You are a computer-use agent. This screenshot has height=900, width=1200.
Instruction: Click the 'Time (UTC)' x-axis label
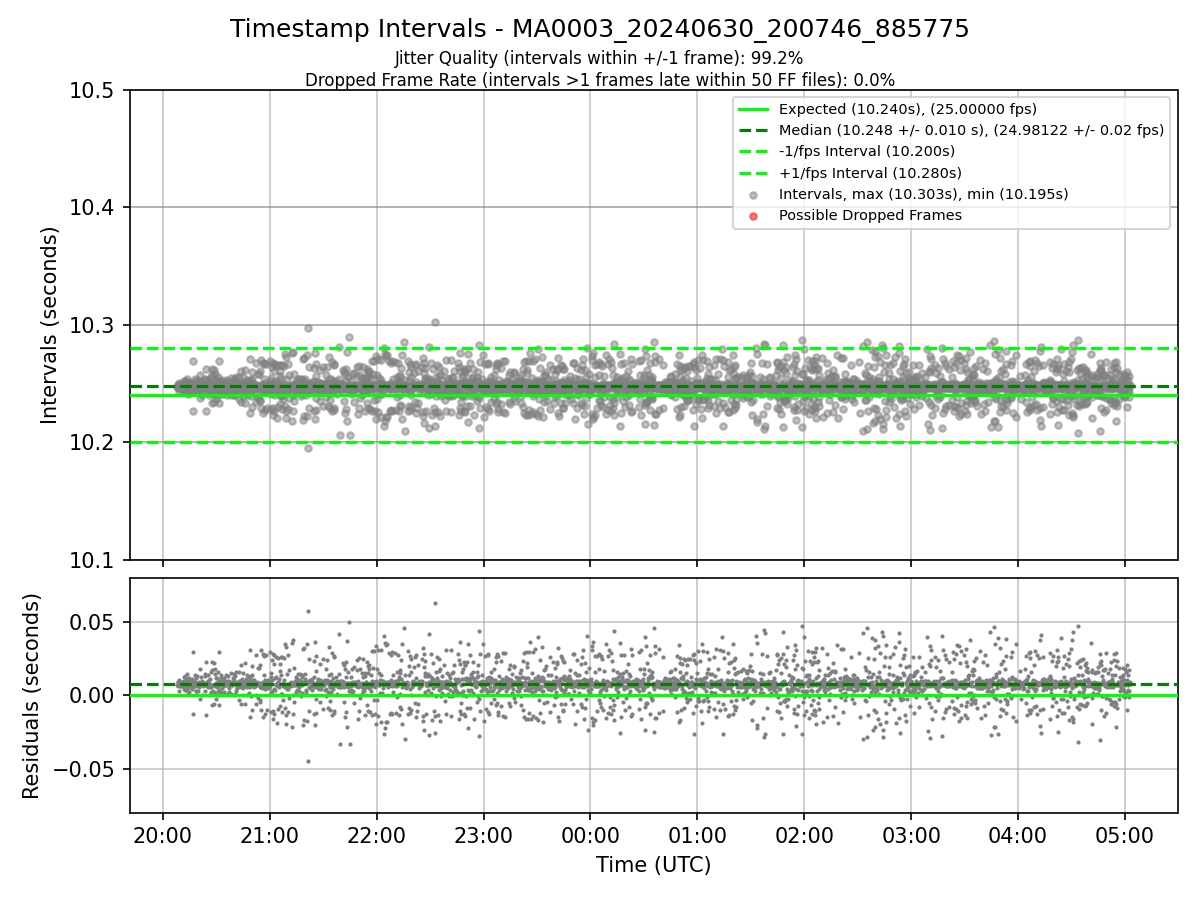653,865
